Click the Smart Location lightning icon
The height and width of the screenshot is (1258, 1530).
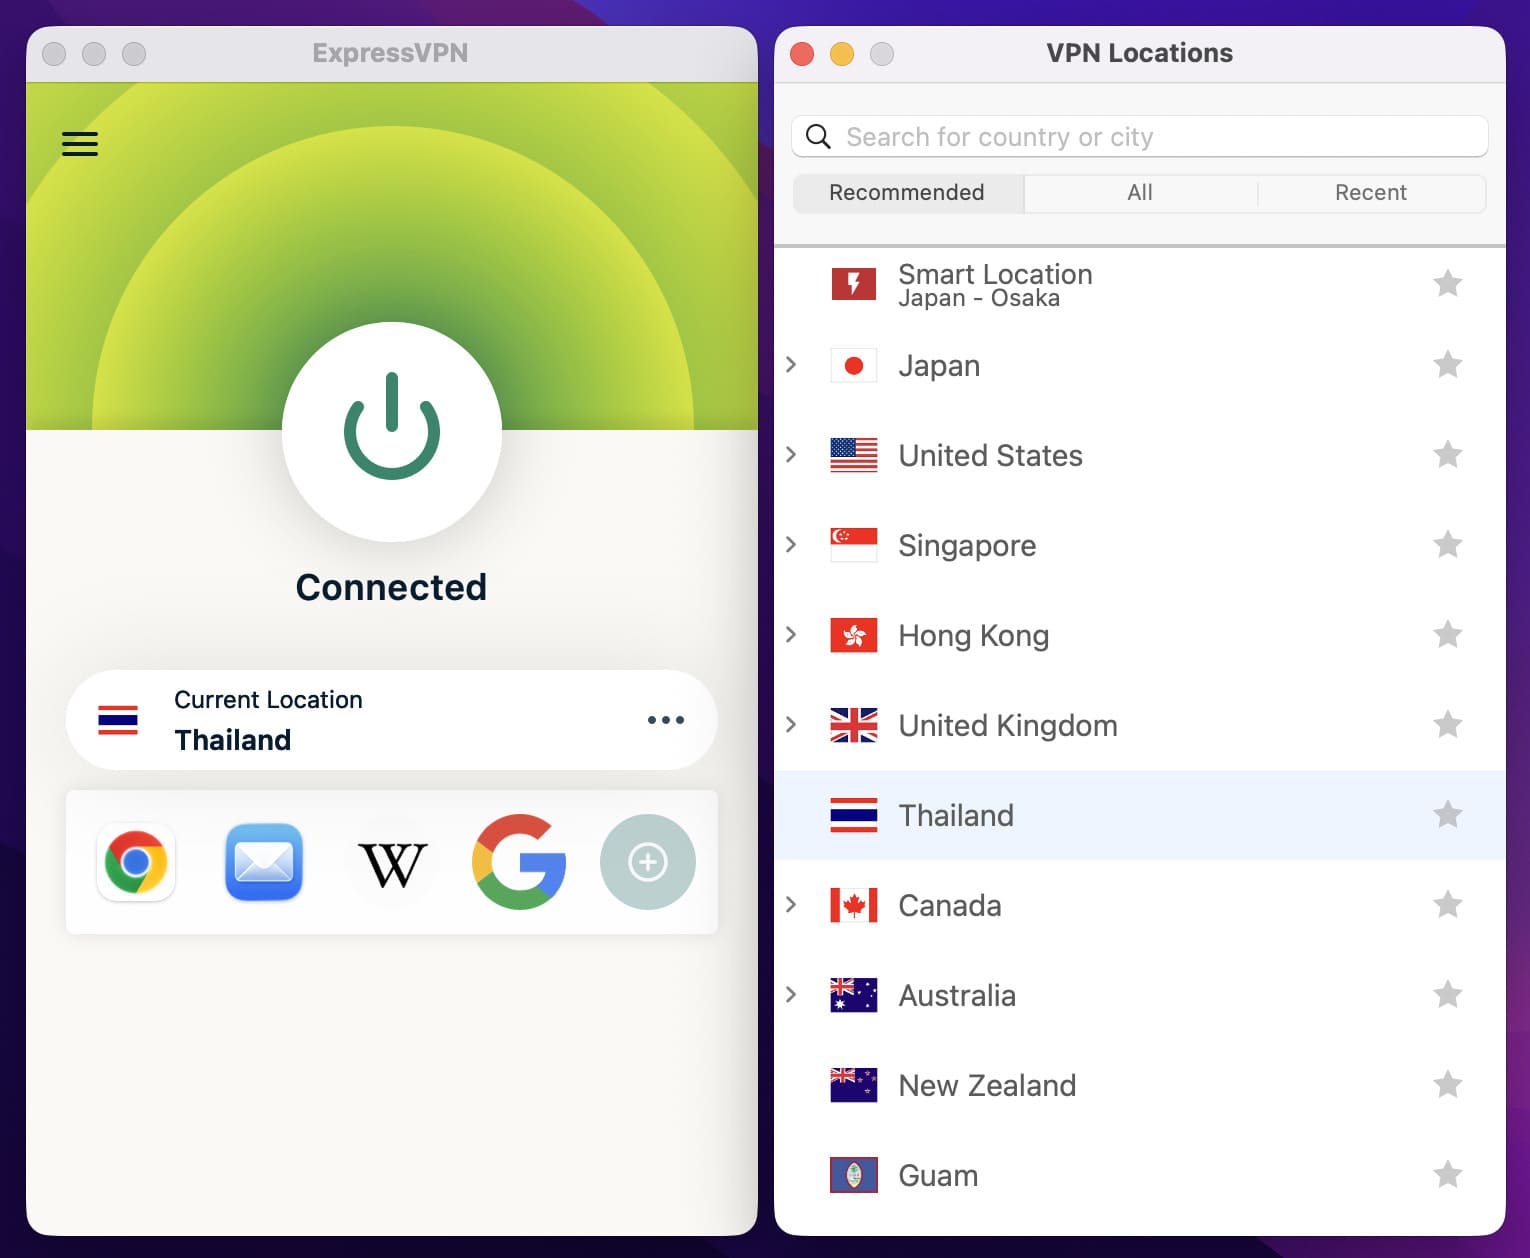(x=854, y=284)
